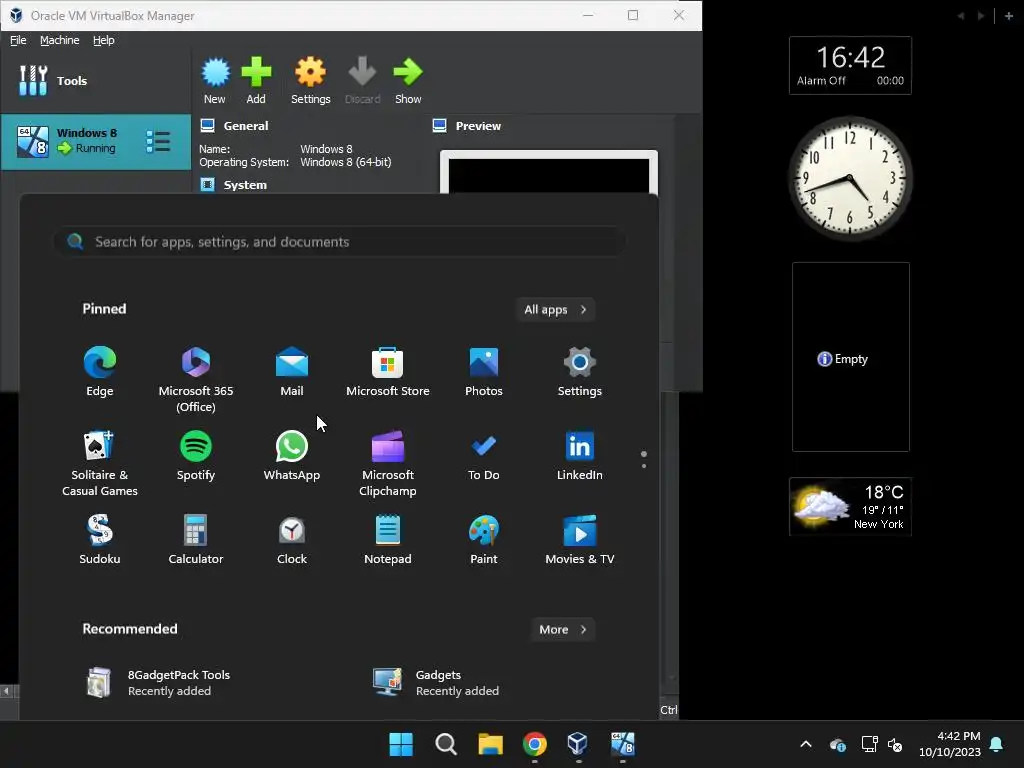The width and height of the screenshot is (1024, 768).
Task: Go to next gadget sidebar page arrow
Action: pyautogui.click(x=981, y=16)
